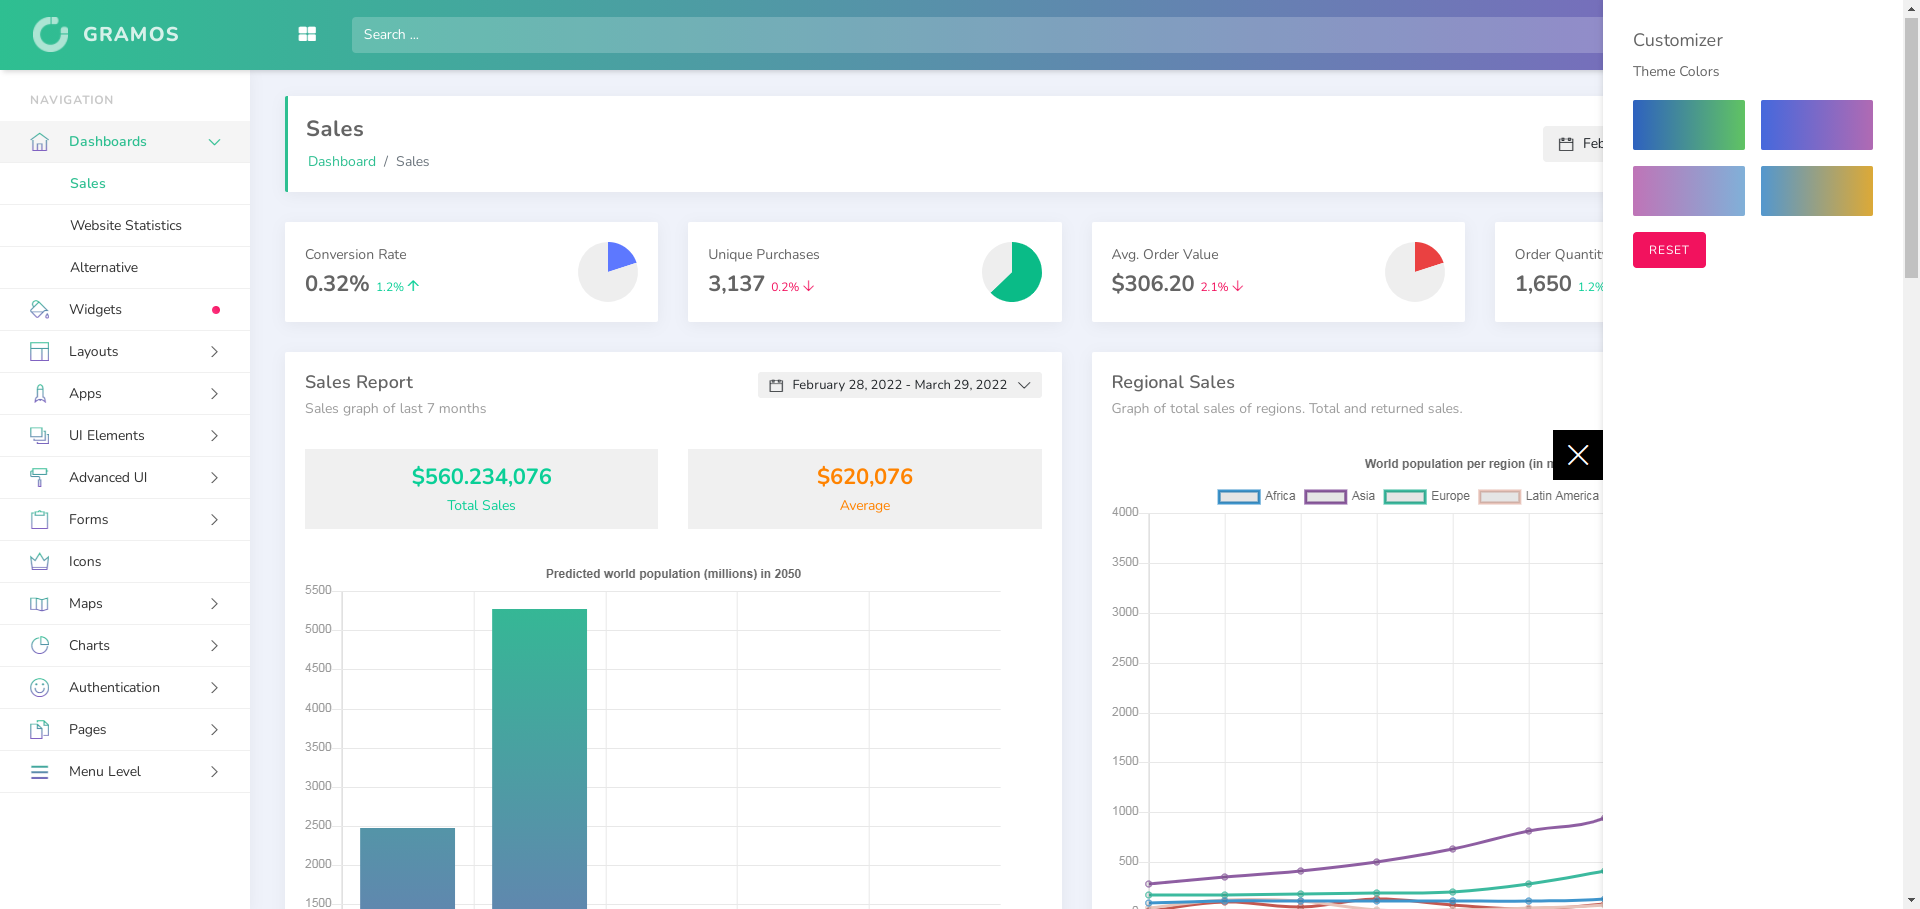
Task: Click the pink Widgets notification dot
Action: (216, 310)
